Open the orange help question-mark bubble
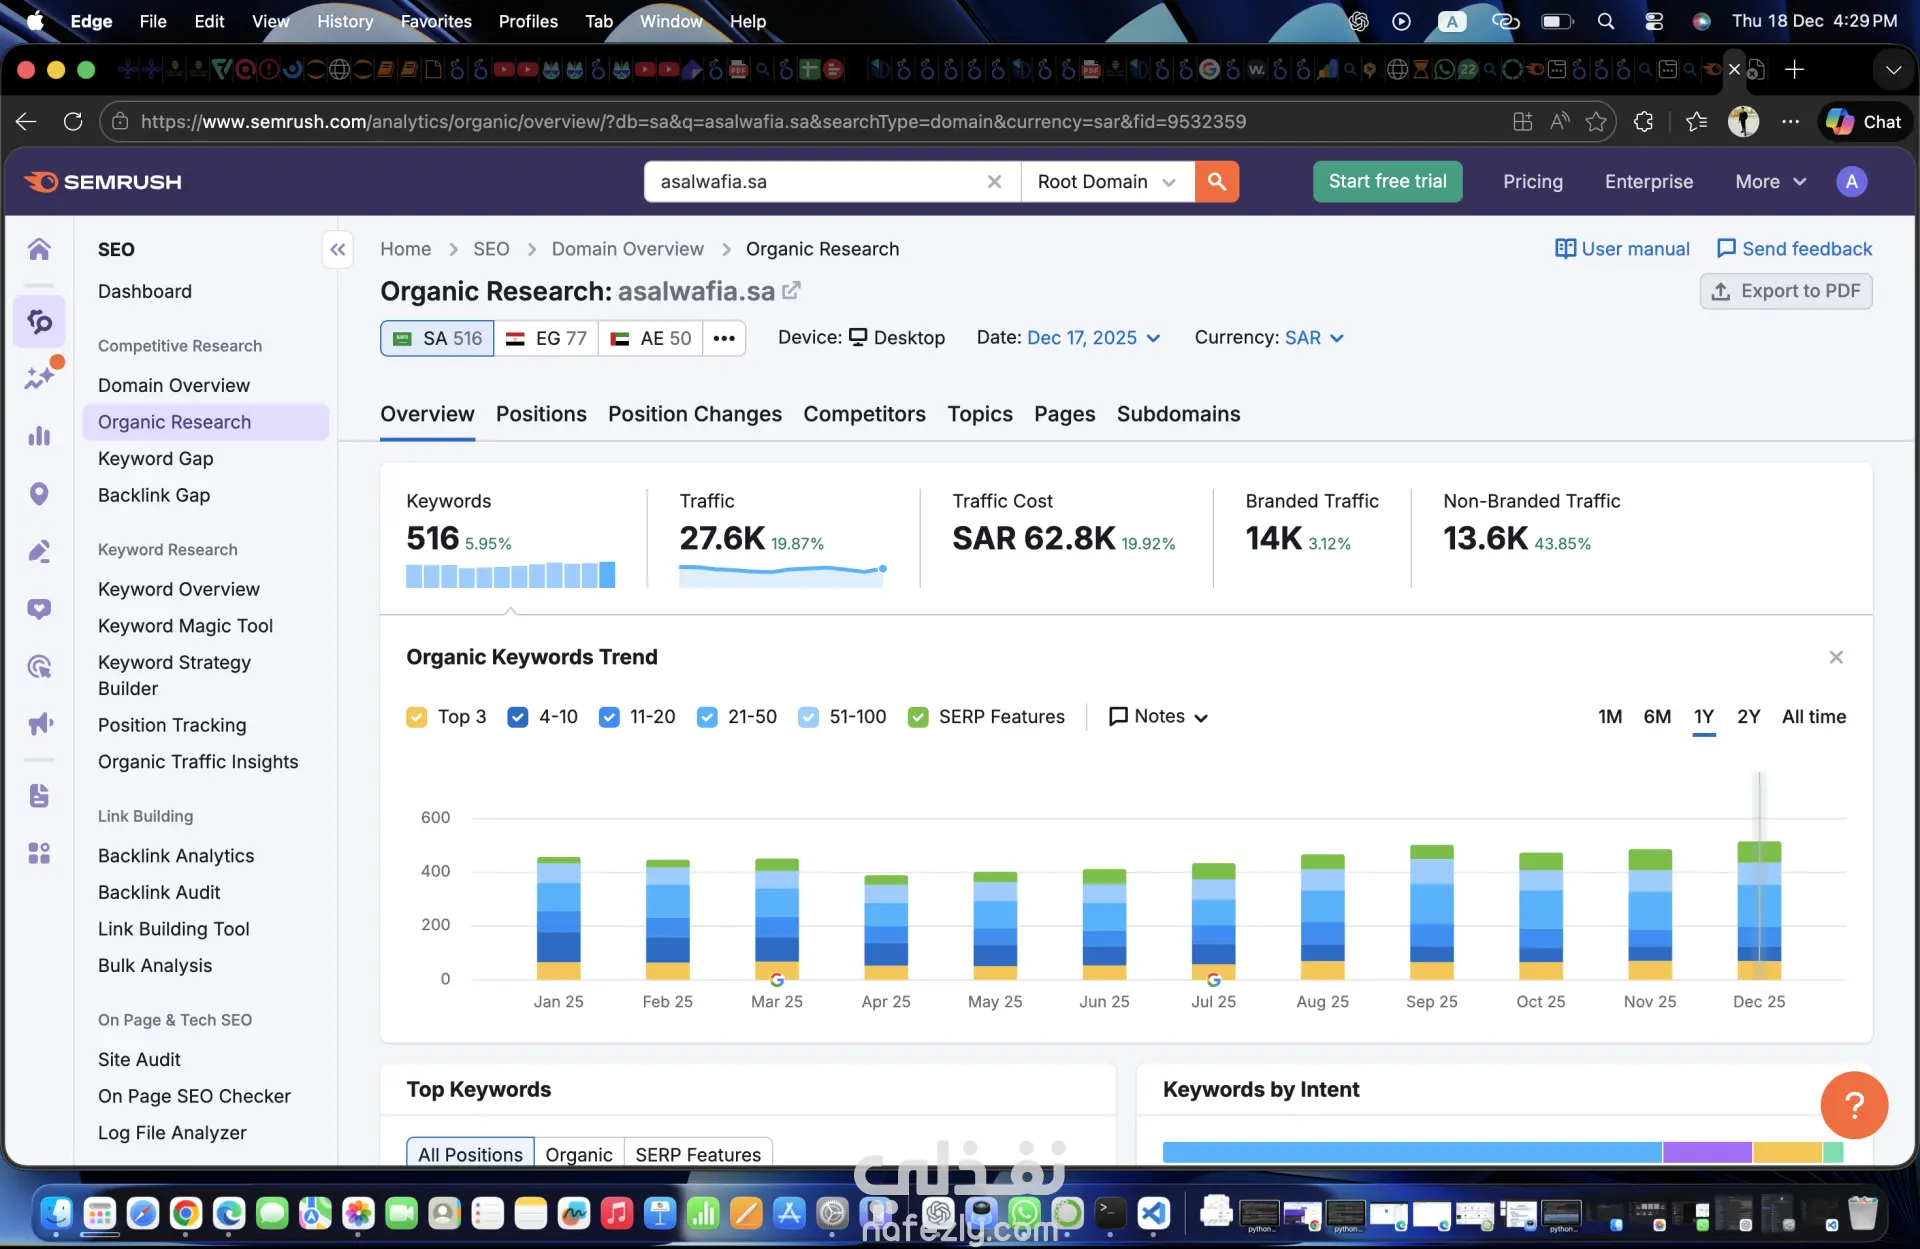Image resolution: width=1920 pixels, height=1249 pixels. pyautogui.click(x=1853, y=1105)
